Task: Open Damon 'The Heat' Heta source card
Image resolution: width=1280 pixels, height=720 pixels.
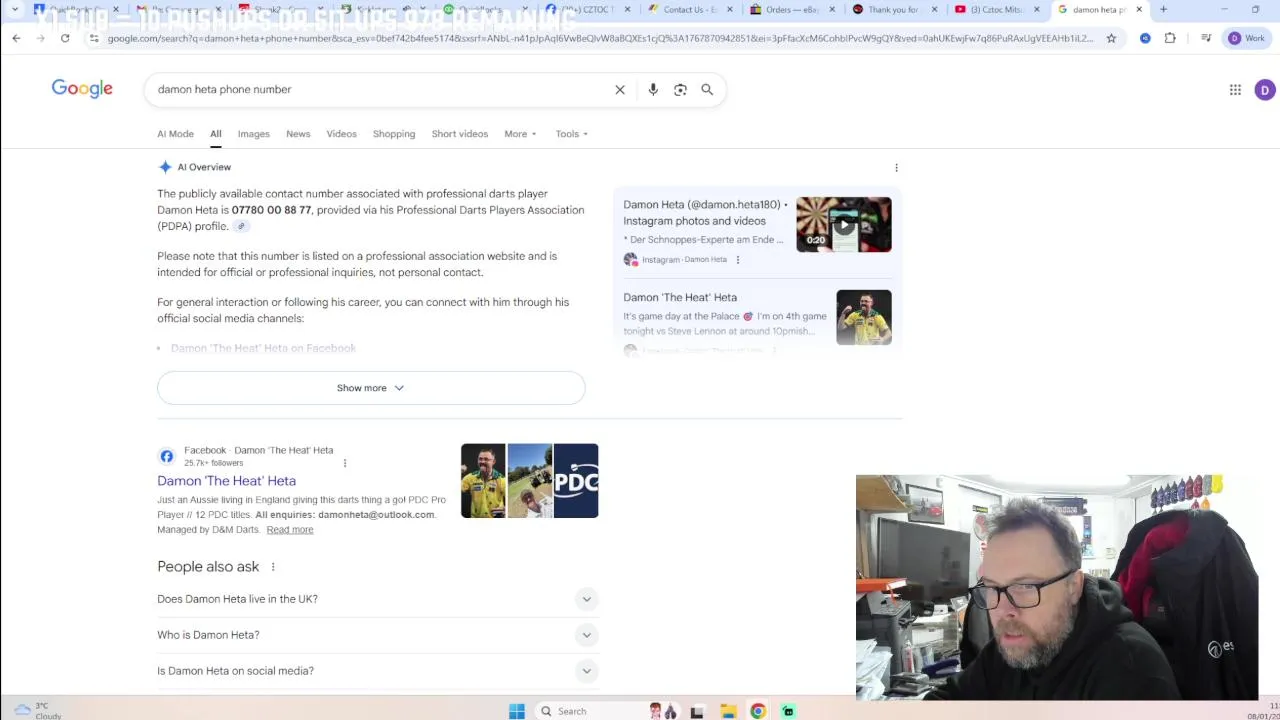Action: tap(680, 297)
